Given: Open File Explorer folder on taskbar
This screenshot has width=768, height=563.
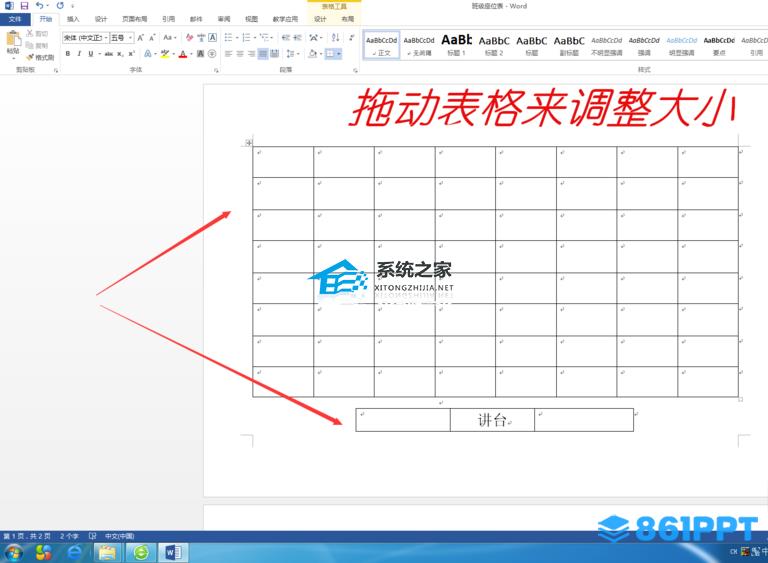Looking at the screenshot, I should [x=107, y=553].
